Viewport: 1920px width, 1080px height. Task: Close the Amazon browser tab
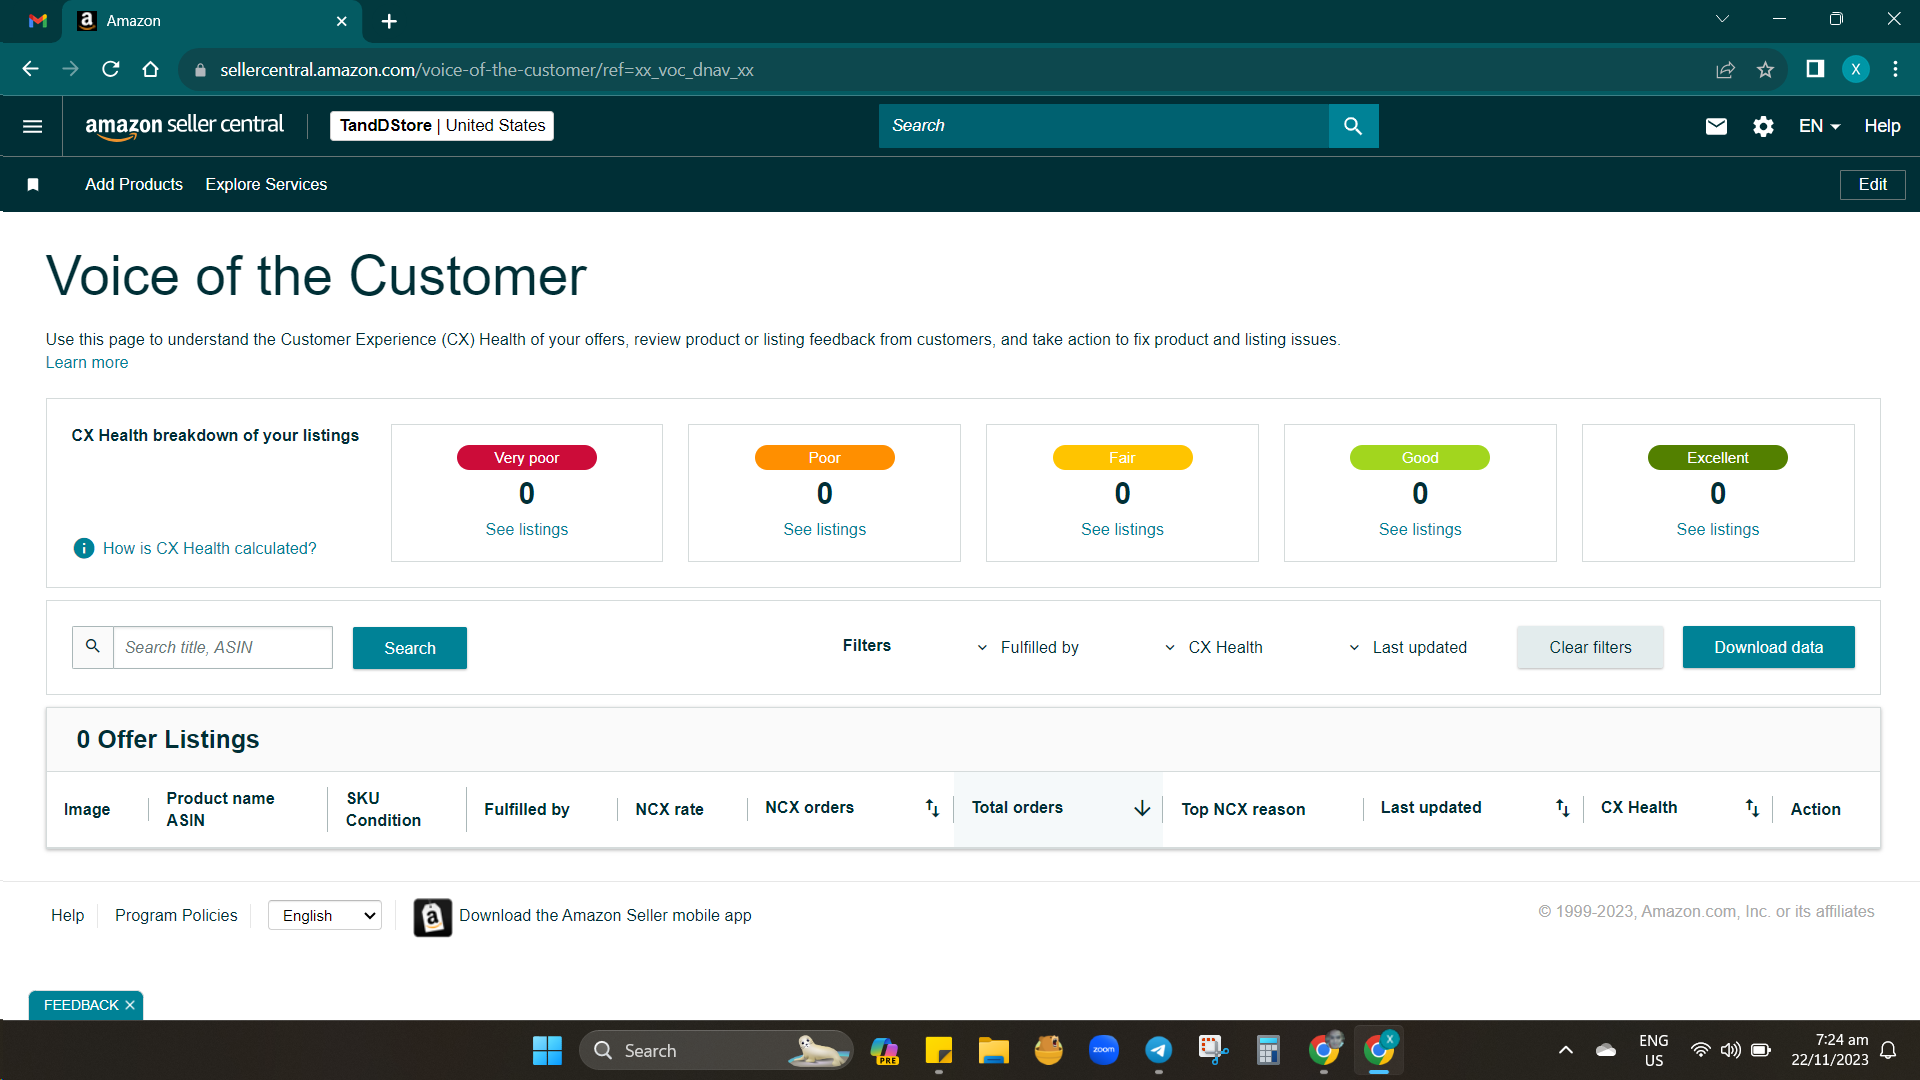[x=341, y=21]
